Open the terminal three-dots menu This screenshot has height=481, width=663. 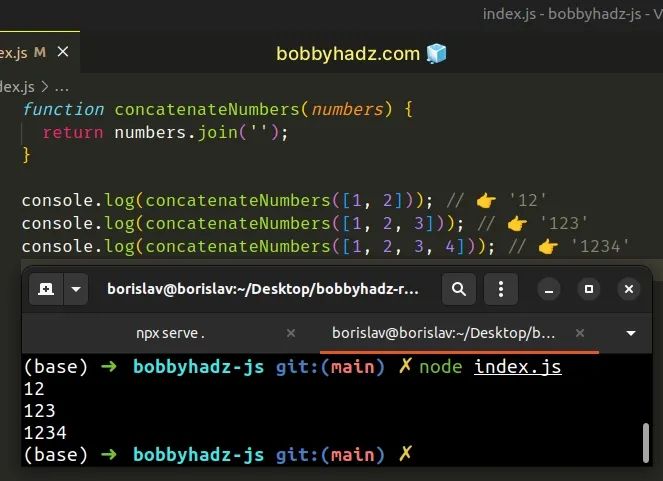501,289
